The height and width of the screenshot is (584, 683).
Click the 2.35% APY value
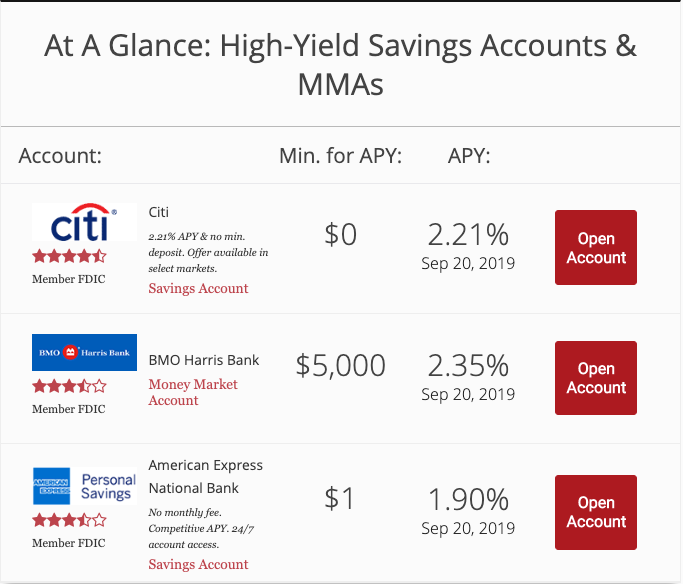click(468, 365)
